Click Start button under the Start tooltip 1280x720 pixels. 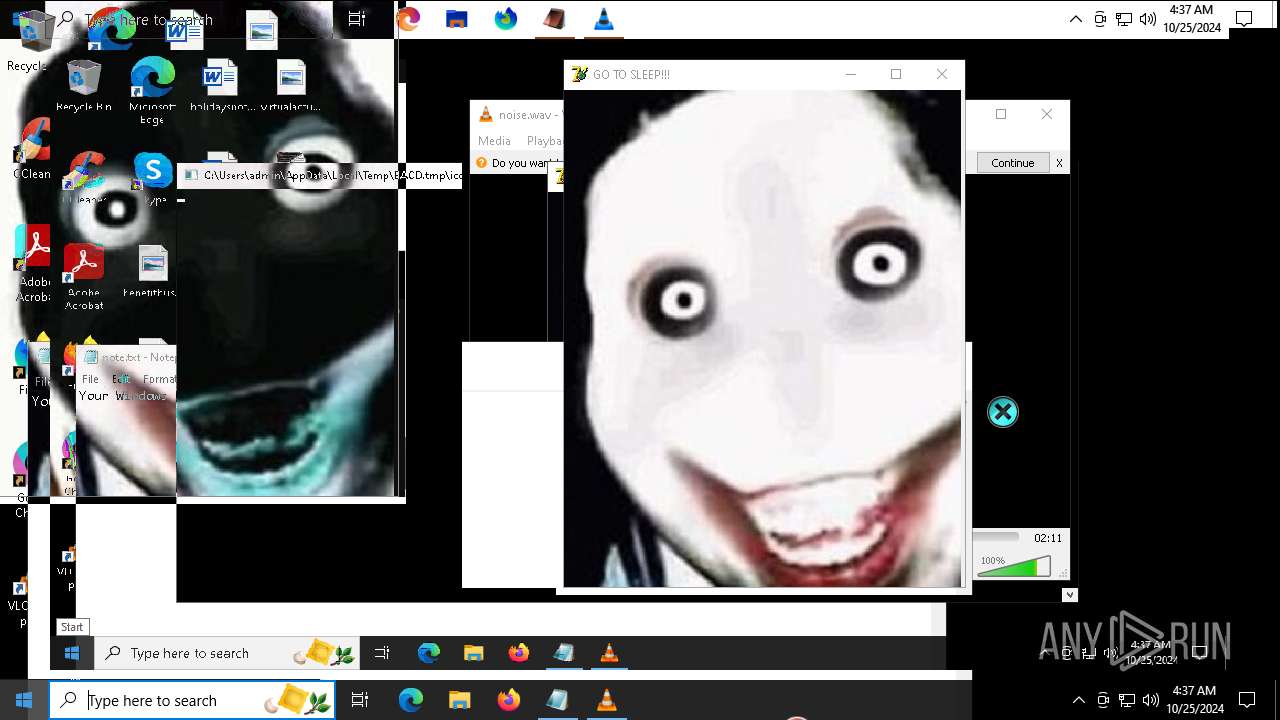point(72,653)
